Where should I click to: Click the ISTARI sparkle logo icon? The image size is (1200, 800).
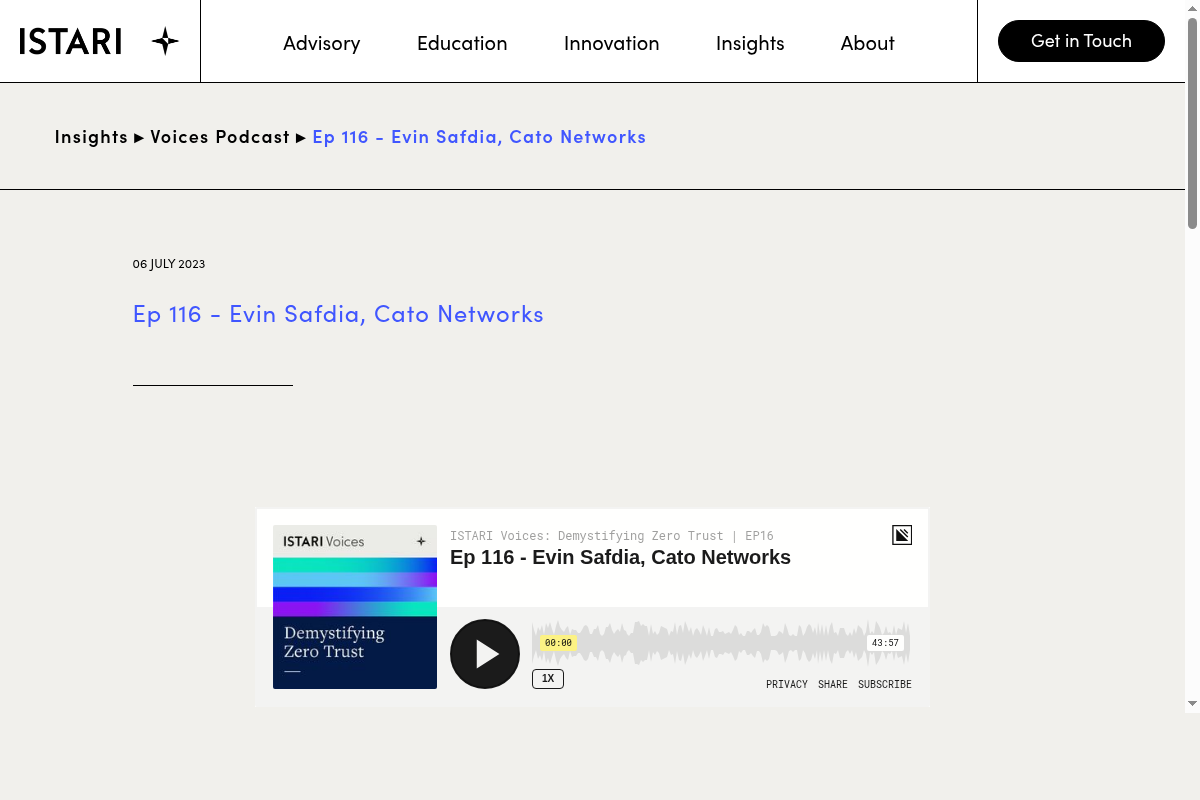coord(163,41)
